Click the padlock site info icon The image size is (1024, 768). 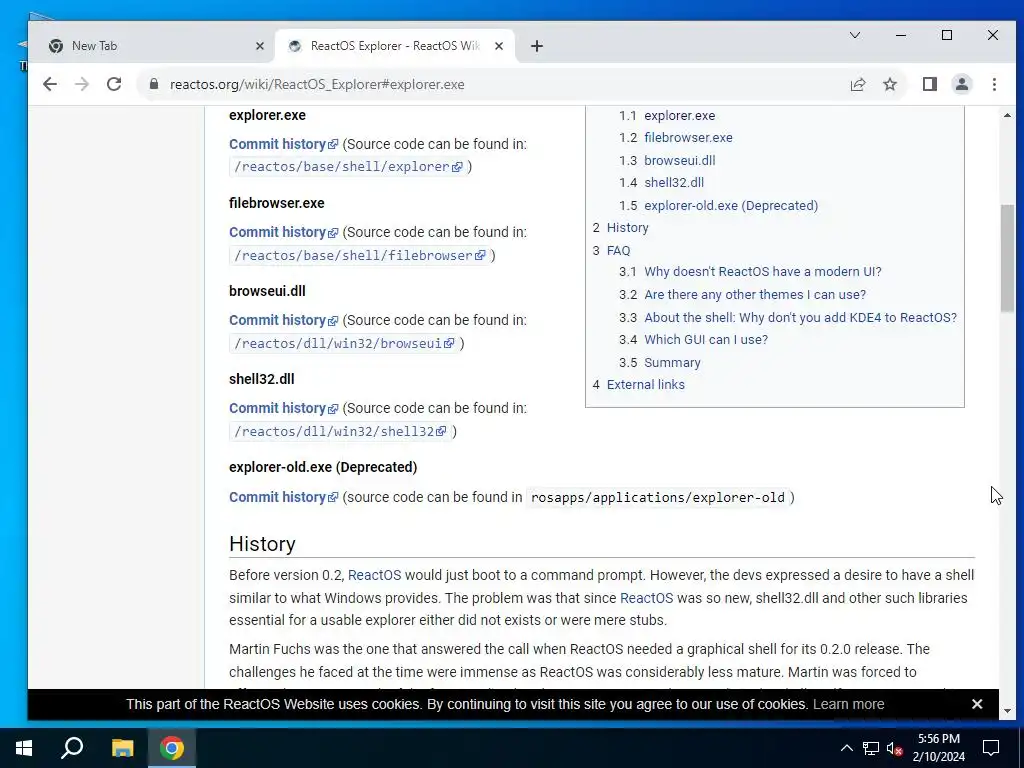[154, 84]
